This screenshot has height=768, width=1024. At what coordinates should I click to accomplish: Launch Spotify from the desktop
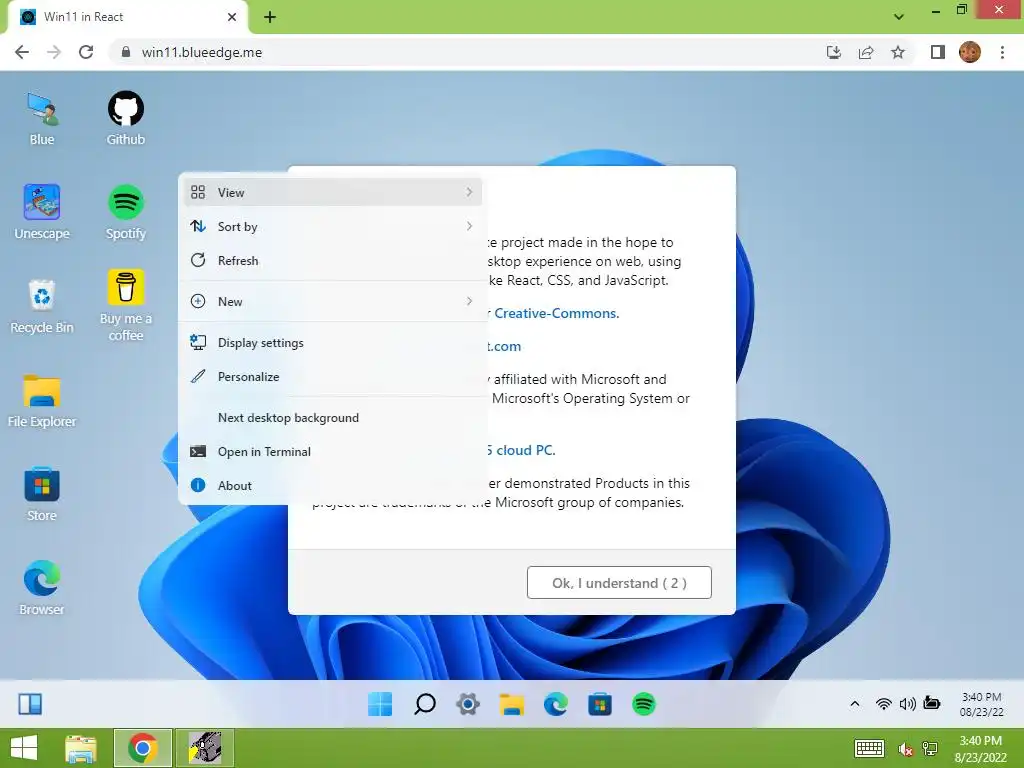click(x=125, y=212)
